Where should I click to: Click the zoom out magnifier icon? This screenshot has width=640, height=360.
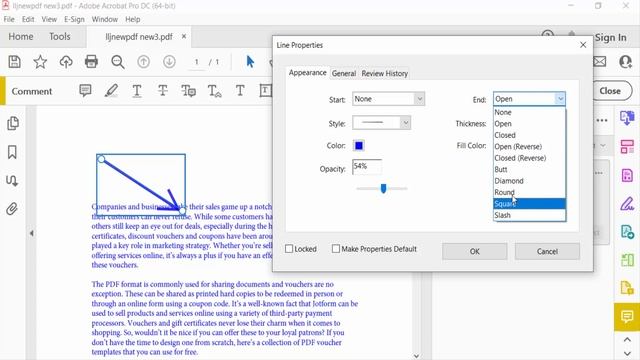(x=118, y=62)
